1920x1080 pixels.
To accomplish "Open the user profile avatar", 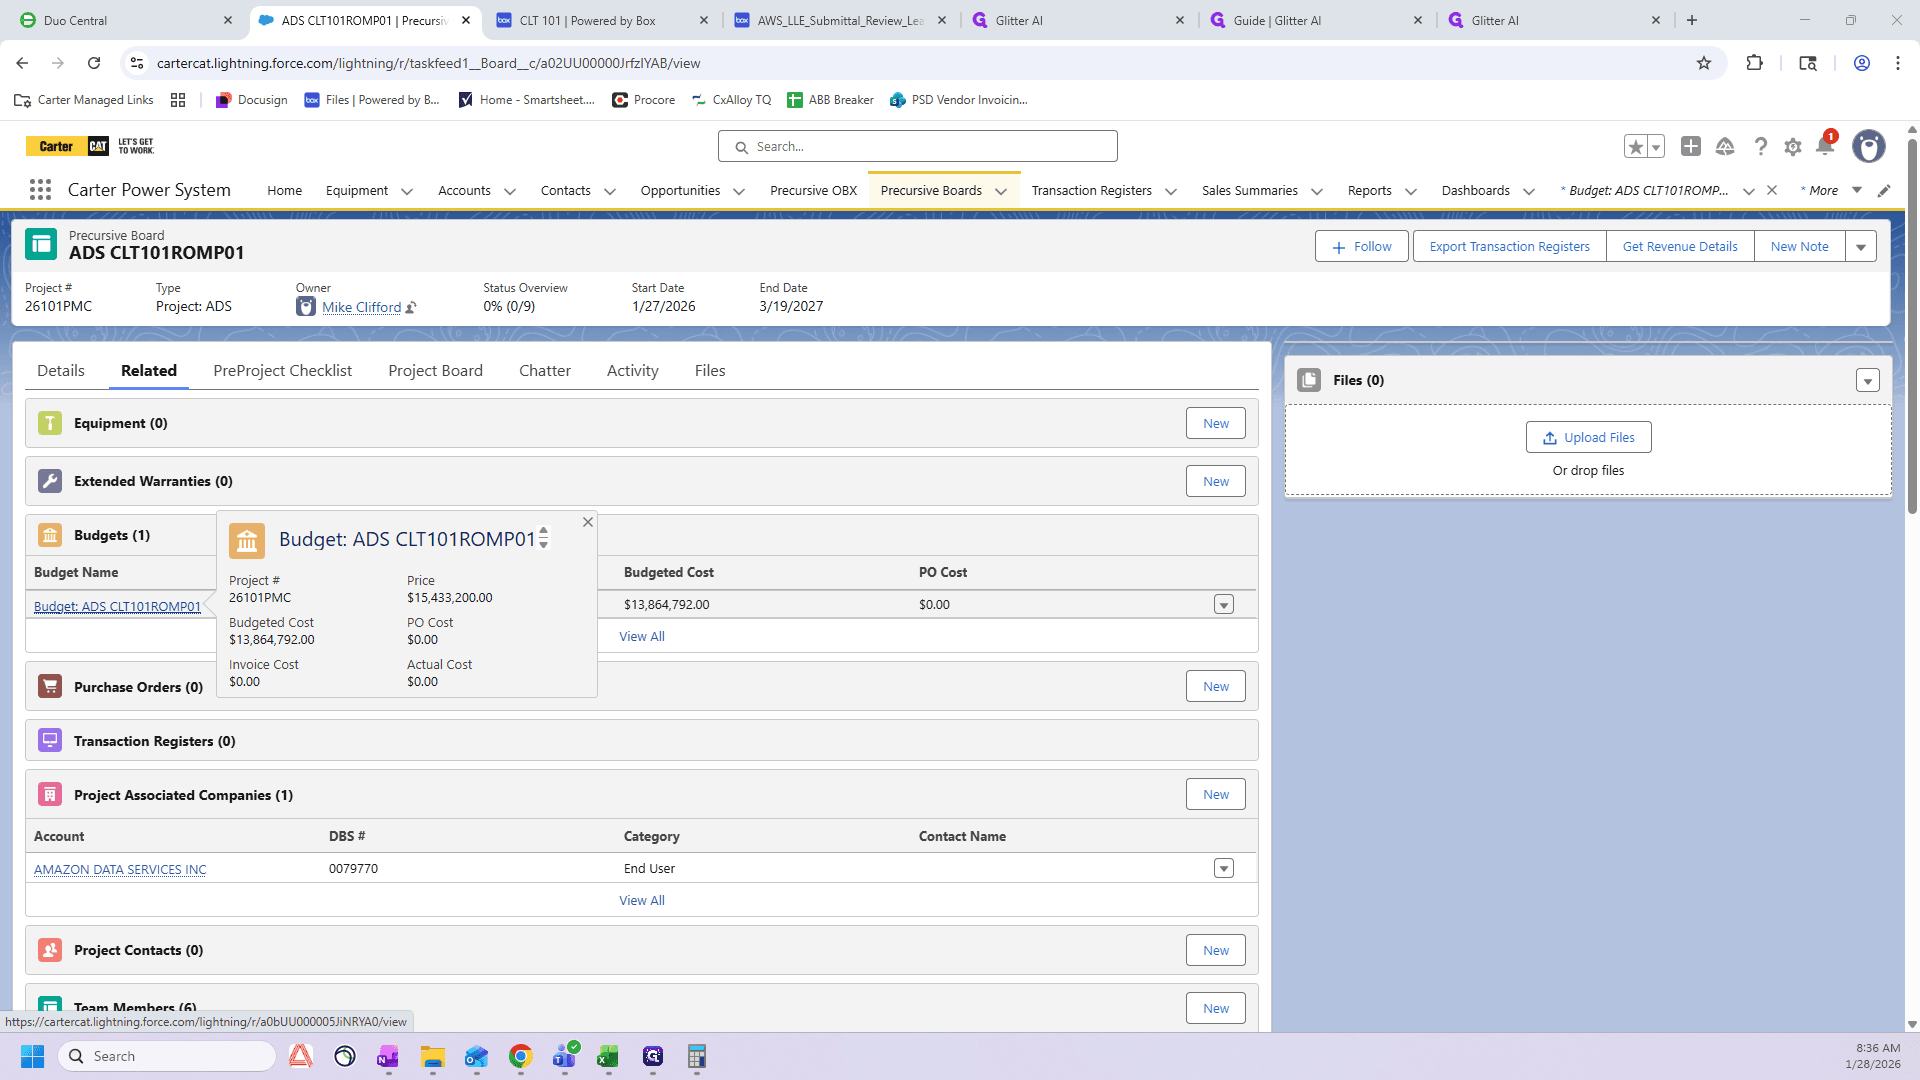I will click(x=1868, y=146).
